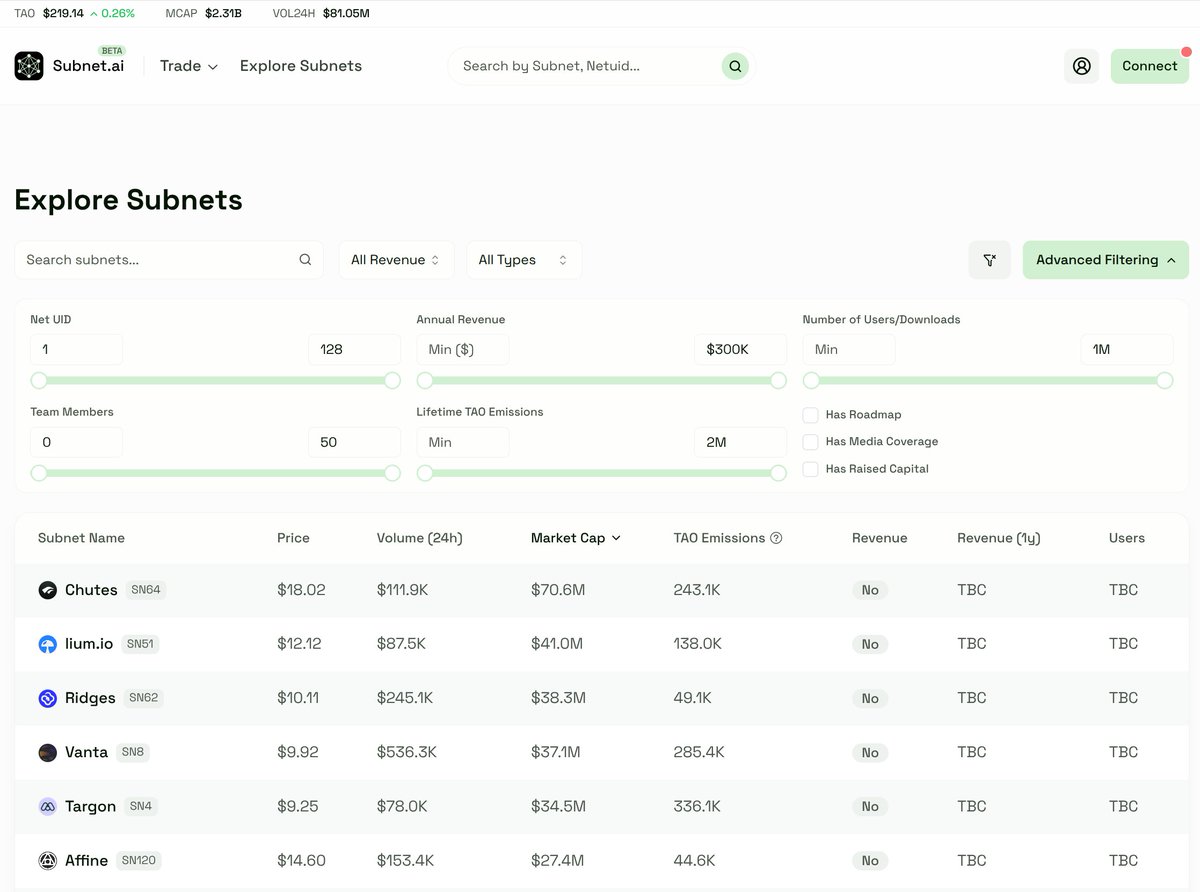Viewport: 1200px width, 892px height.
Task: Click the Net UID minimum field
Action: click(x=77, y=349)
